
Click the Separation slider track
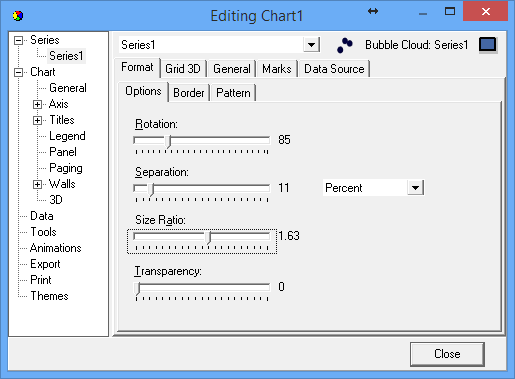click(x=201, y=188)
